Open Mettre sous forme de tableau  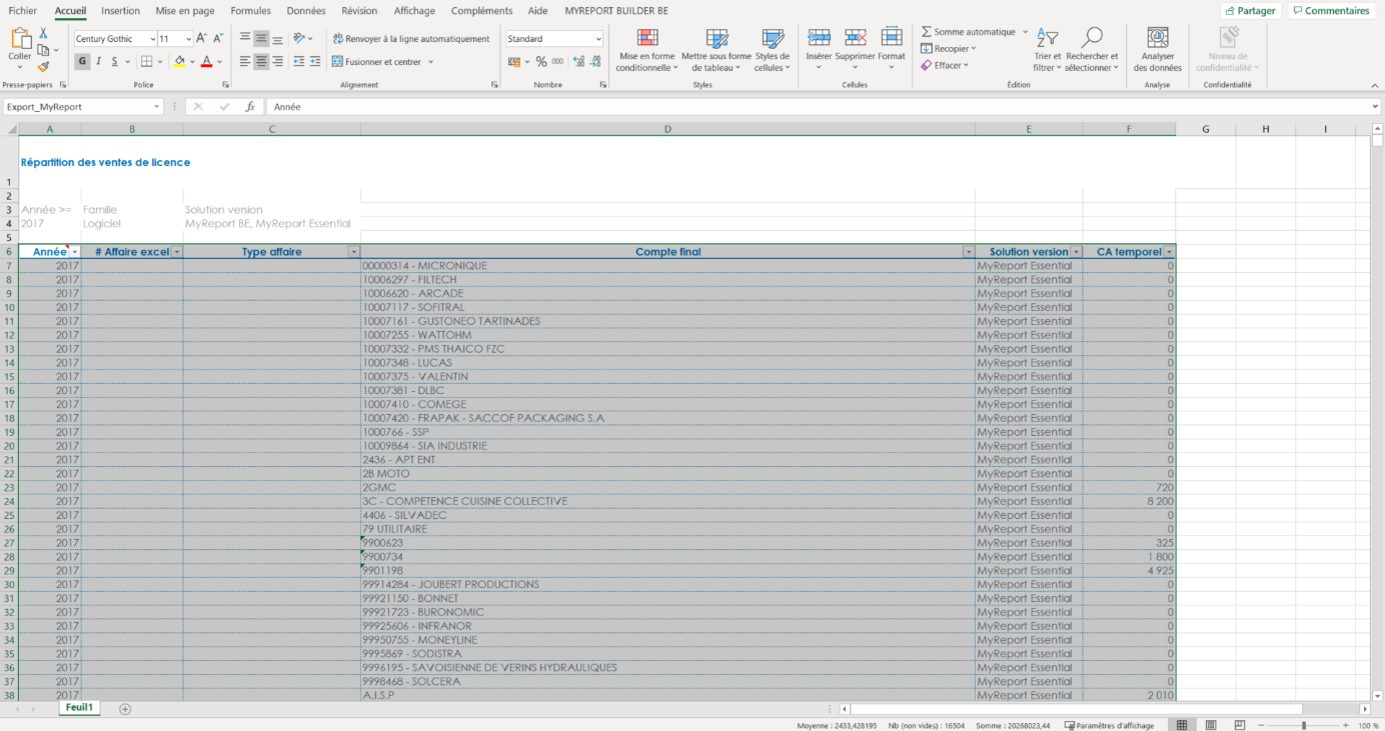pyautogui.click(x=717, y=50)
